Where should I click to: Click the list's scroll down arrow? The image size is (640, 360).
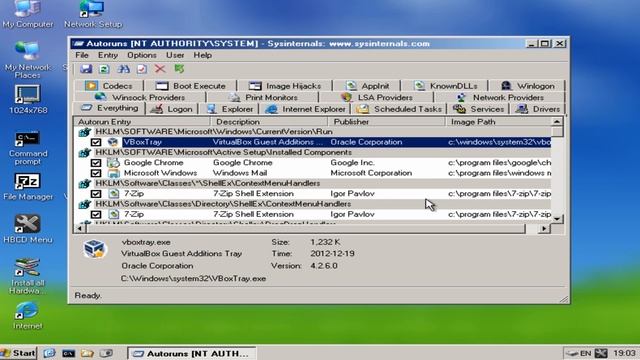pos(557,219)
